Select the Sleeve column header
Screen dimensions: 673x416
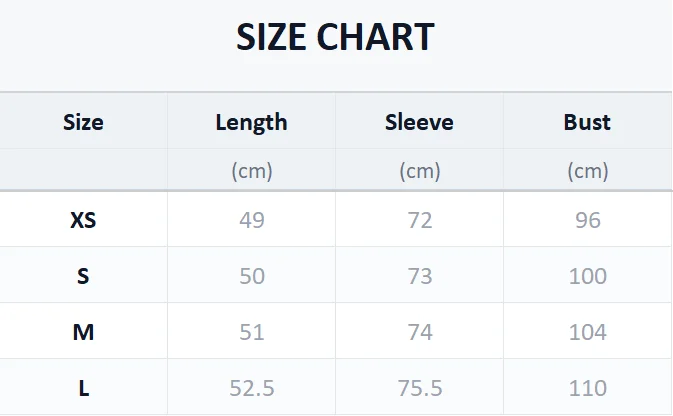coord(419,122)
